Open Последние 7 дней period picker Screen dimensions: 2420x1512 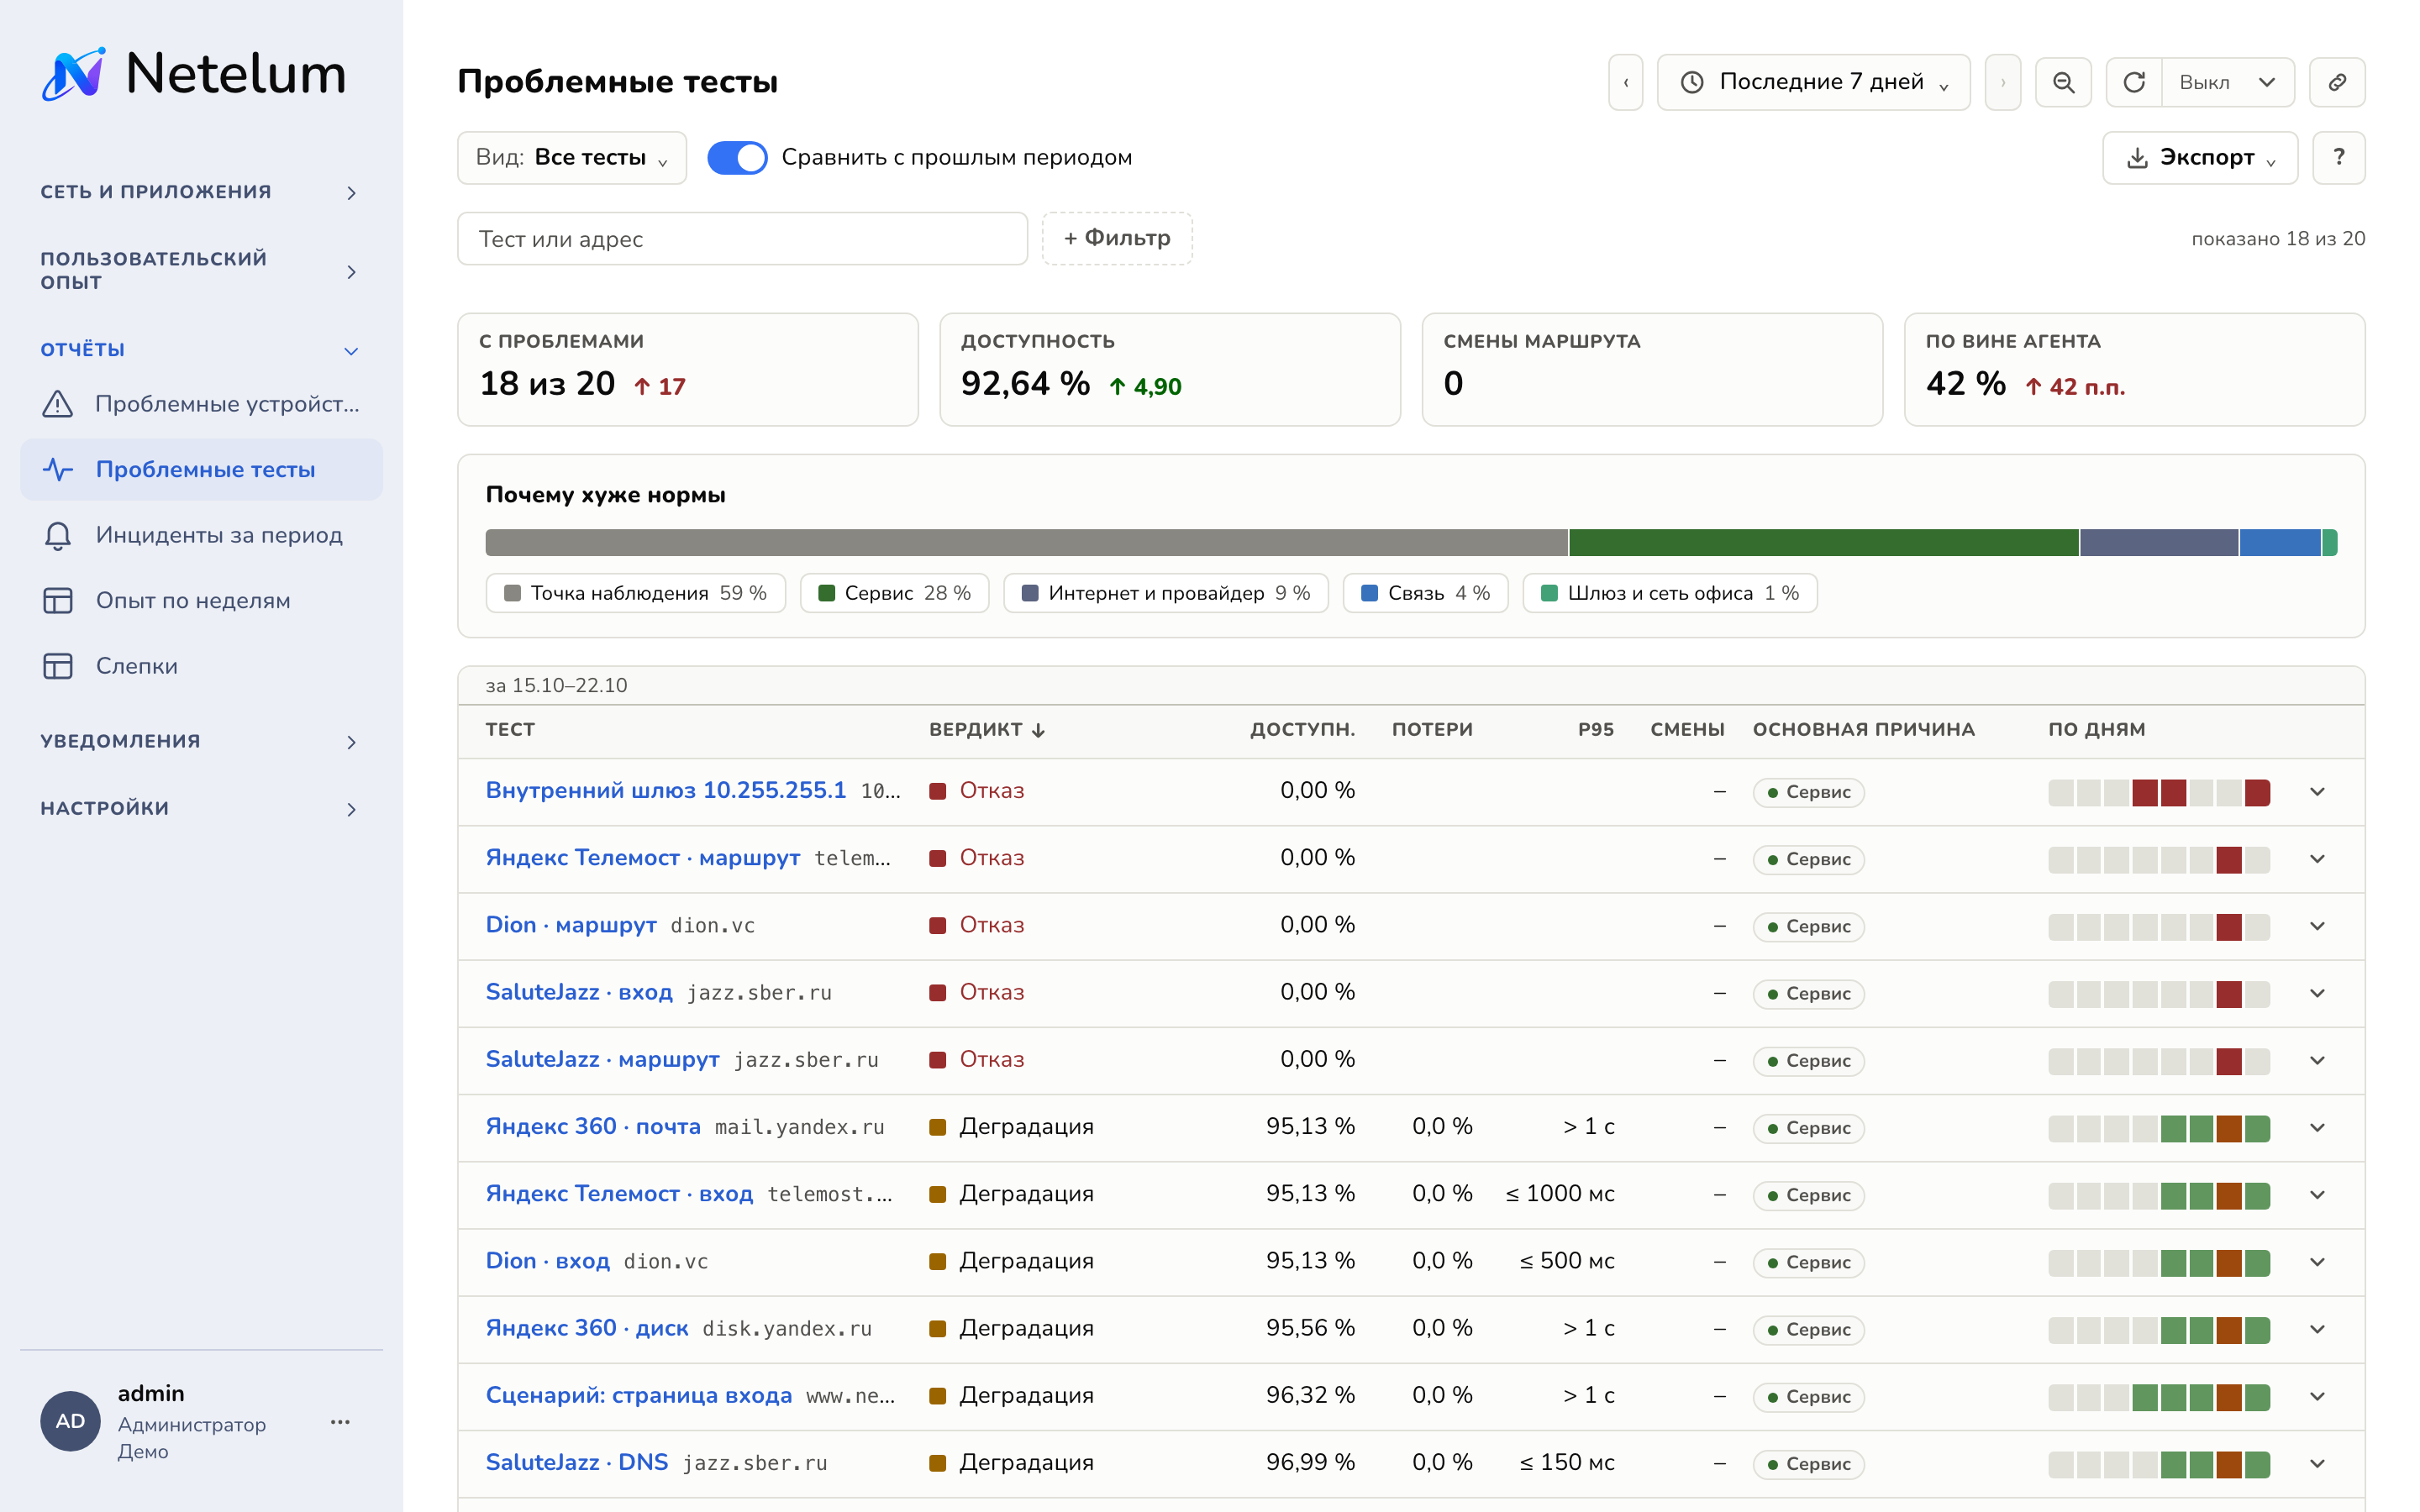point(1813,82)
